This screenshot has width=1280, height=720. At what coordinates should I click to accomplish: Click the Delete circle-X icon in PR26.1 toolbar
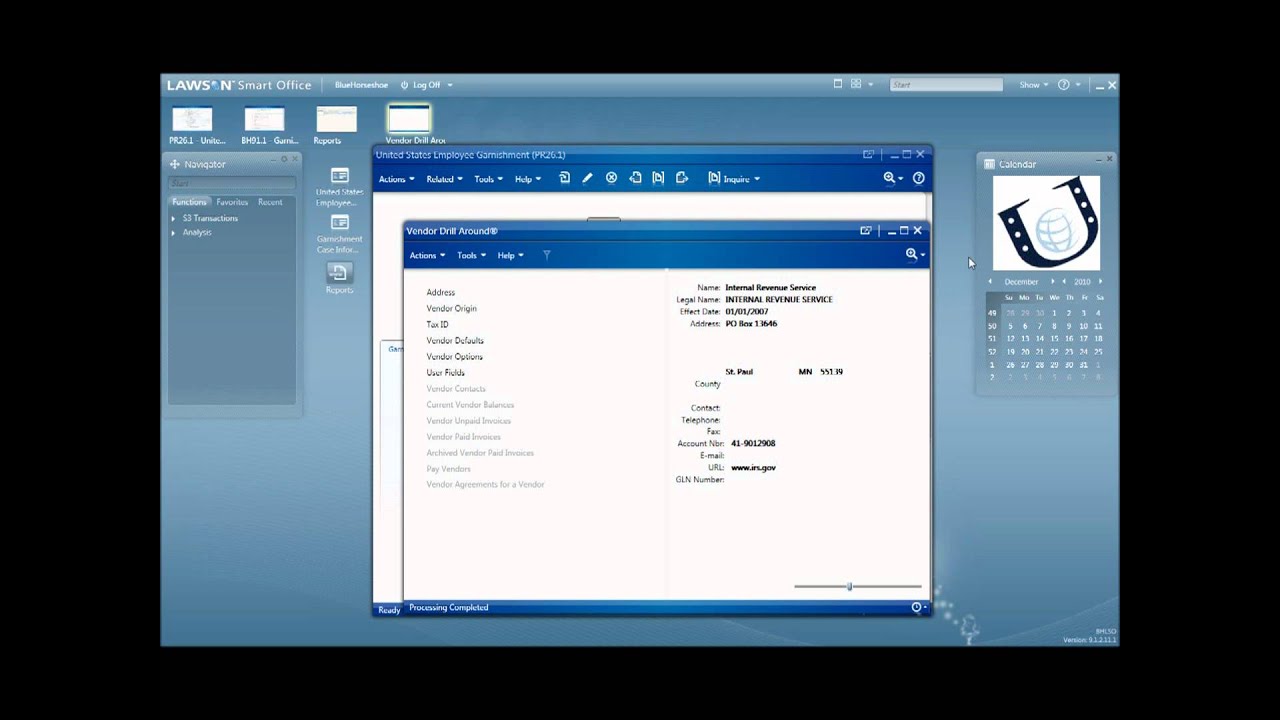click(x=611, y=178)
